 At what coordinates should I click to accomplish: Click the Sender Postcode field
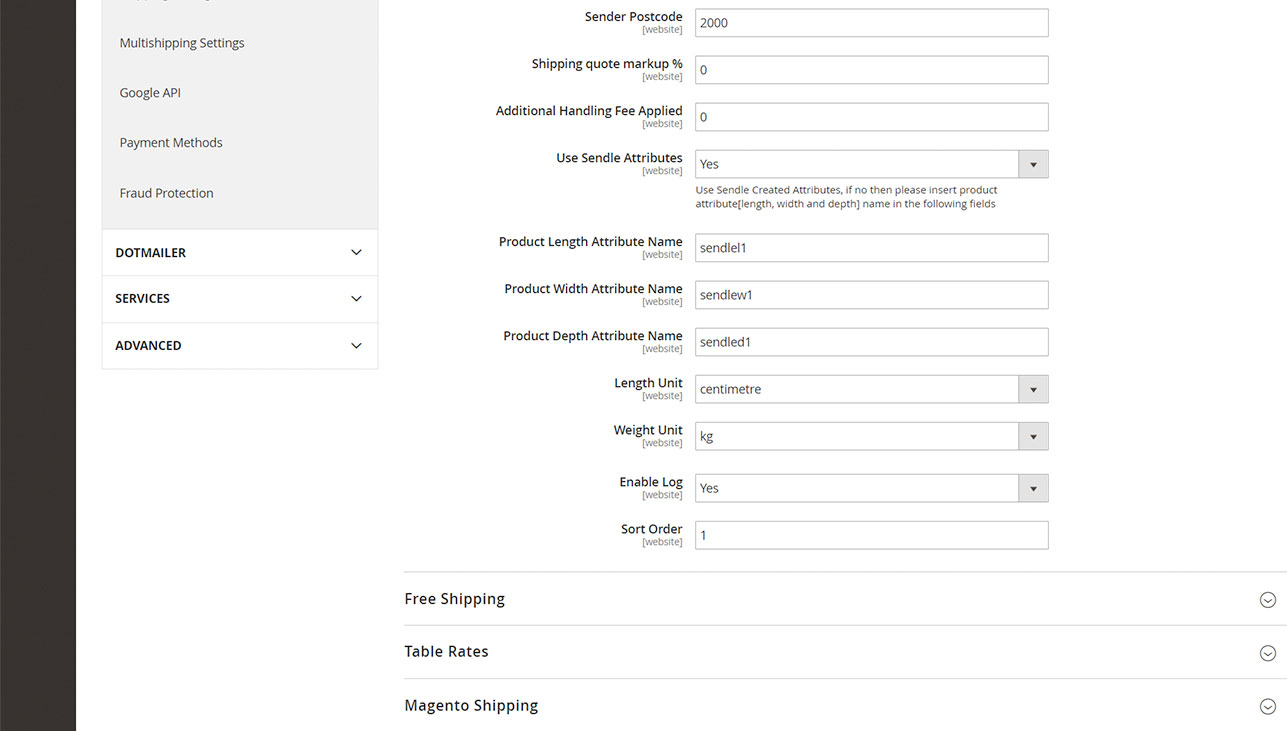[x=871, y=23]
